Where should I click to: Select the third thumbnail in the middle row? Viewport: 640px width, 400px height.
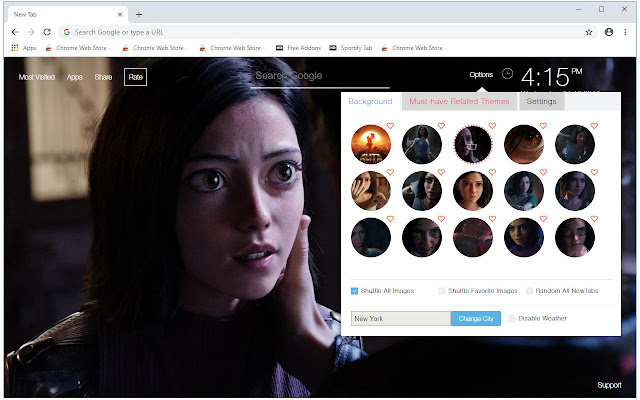[x=473, y=191]
